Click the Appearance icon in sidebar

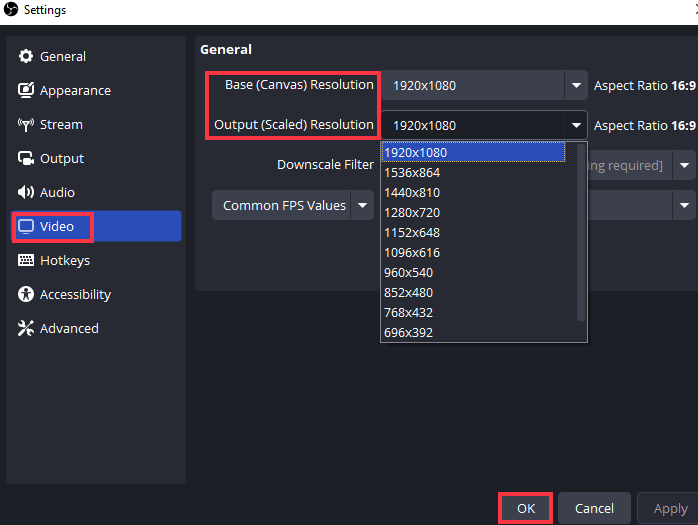(x=26, y=91)
